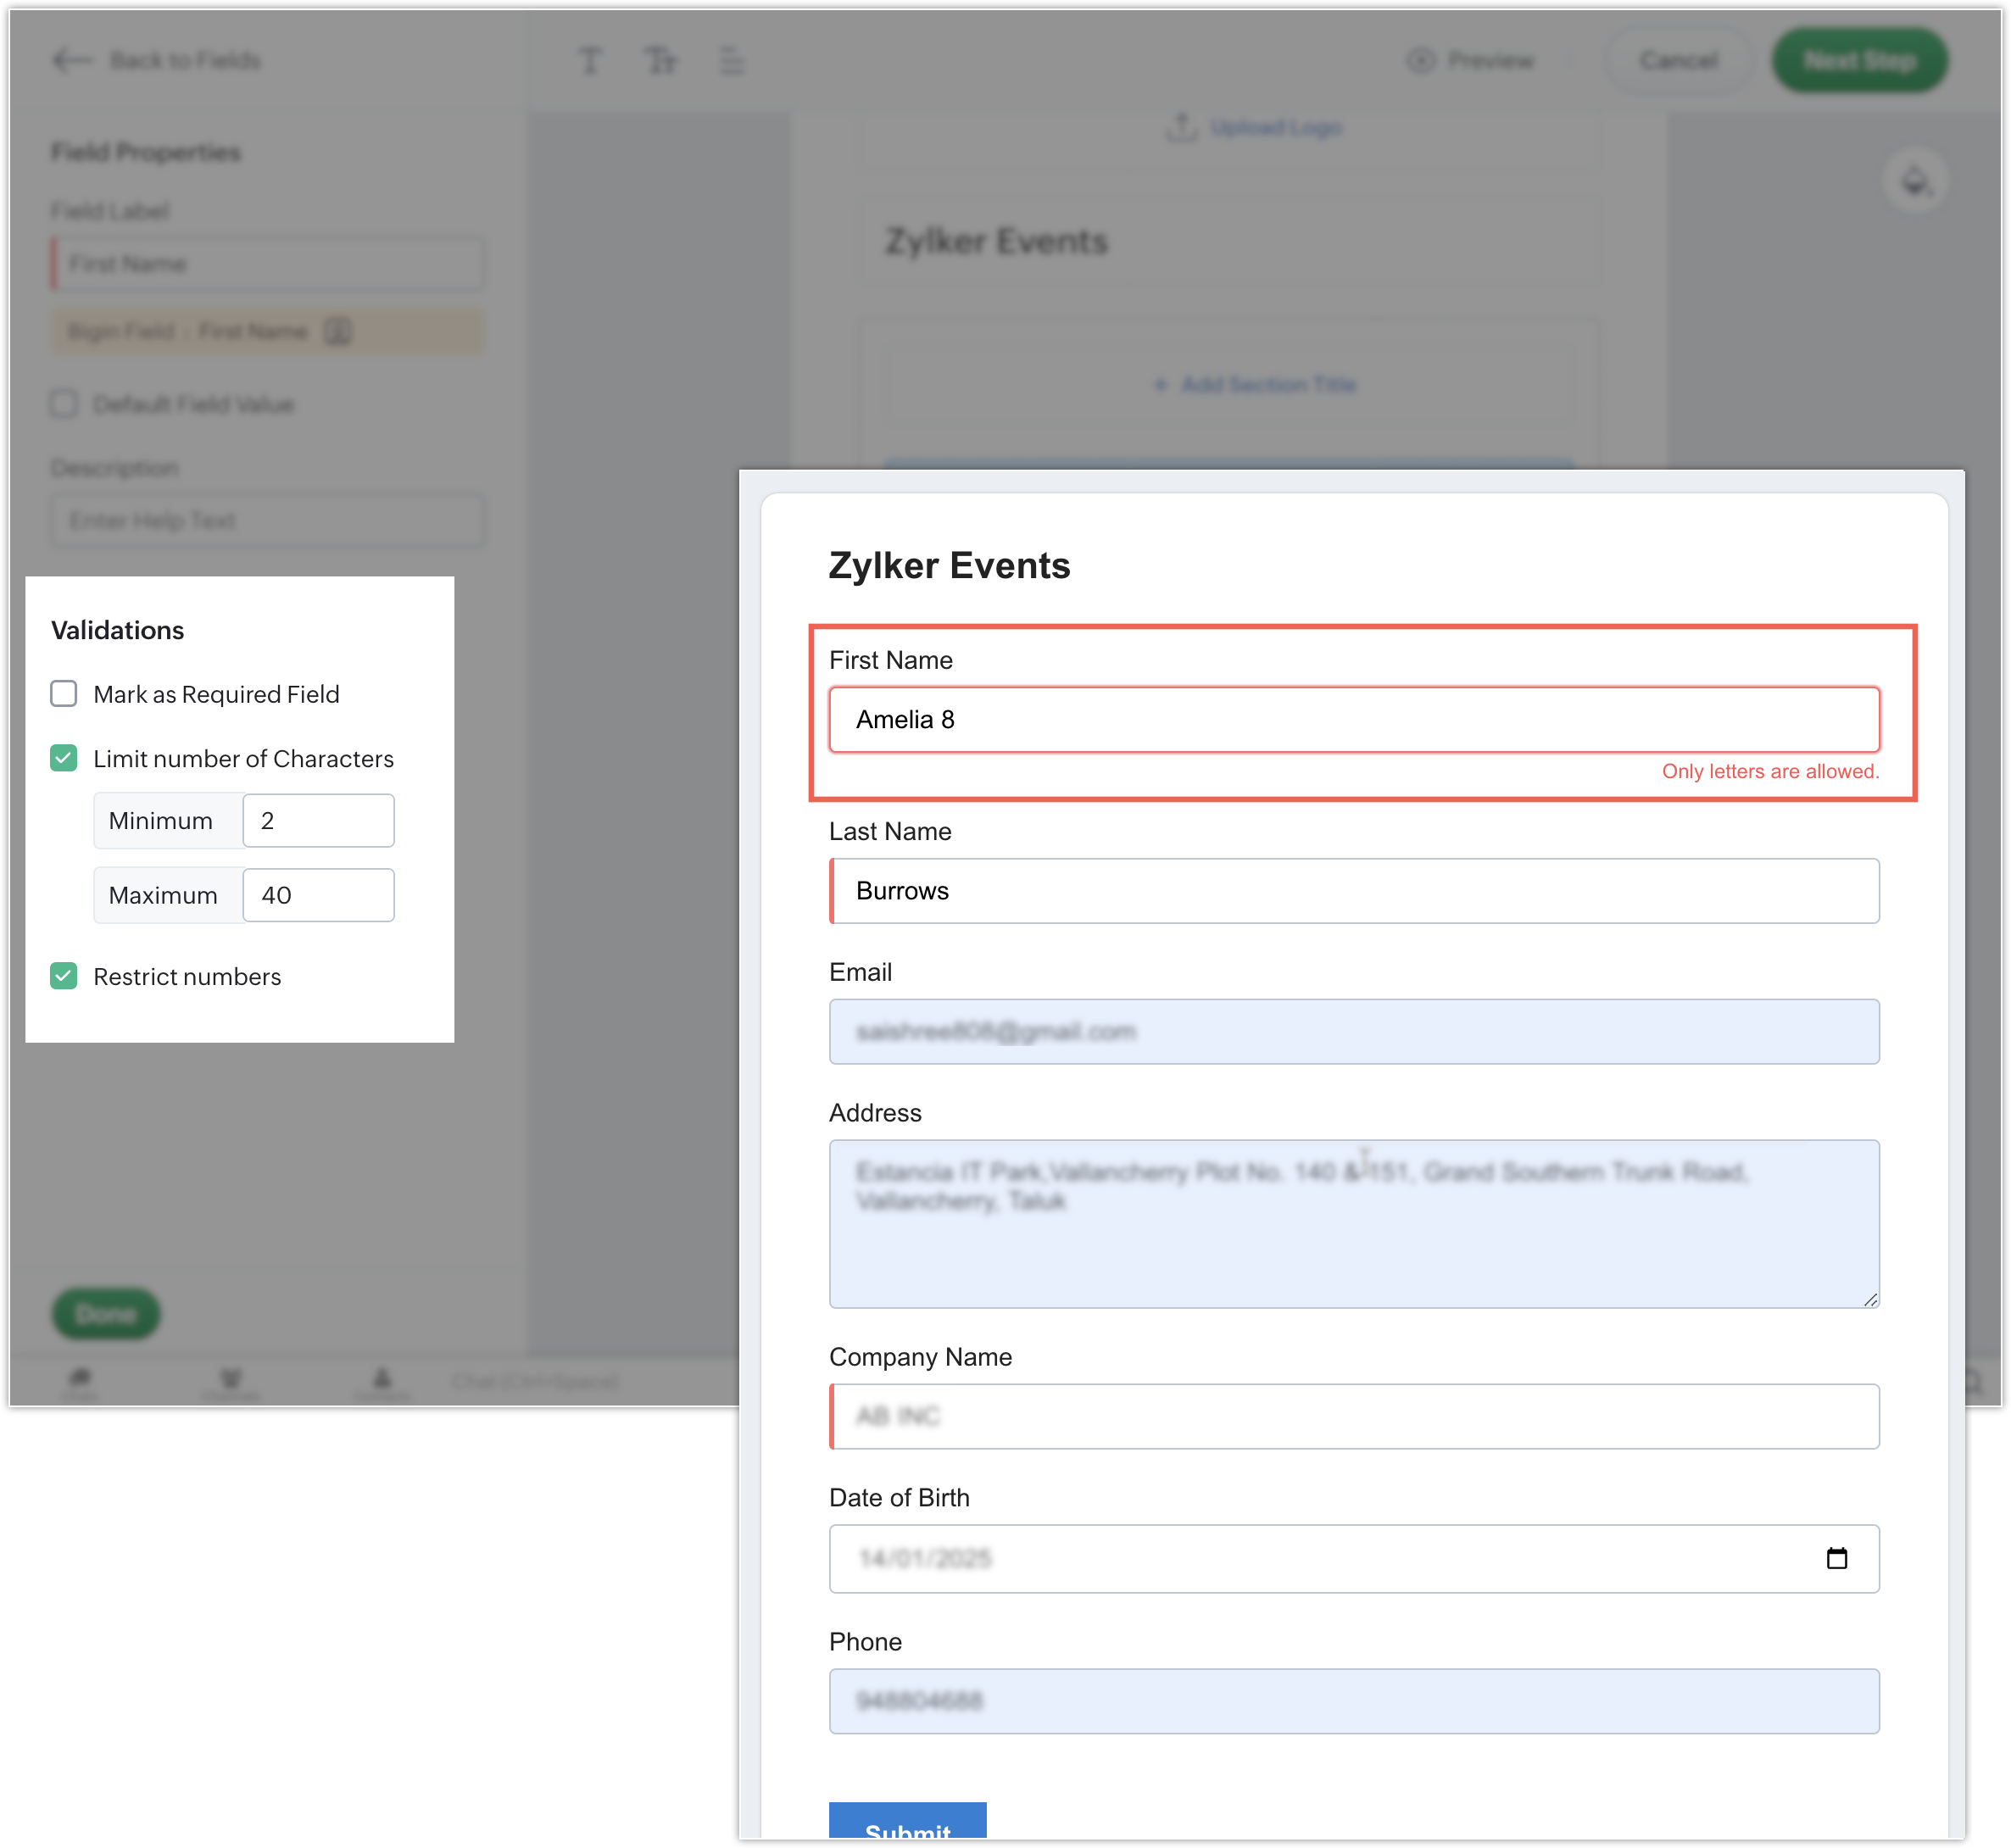Open the theme paint bucket icon
The width and height of the screenshot is (2011, 1848).
(x=1915, y=182)
